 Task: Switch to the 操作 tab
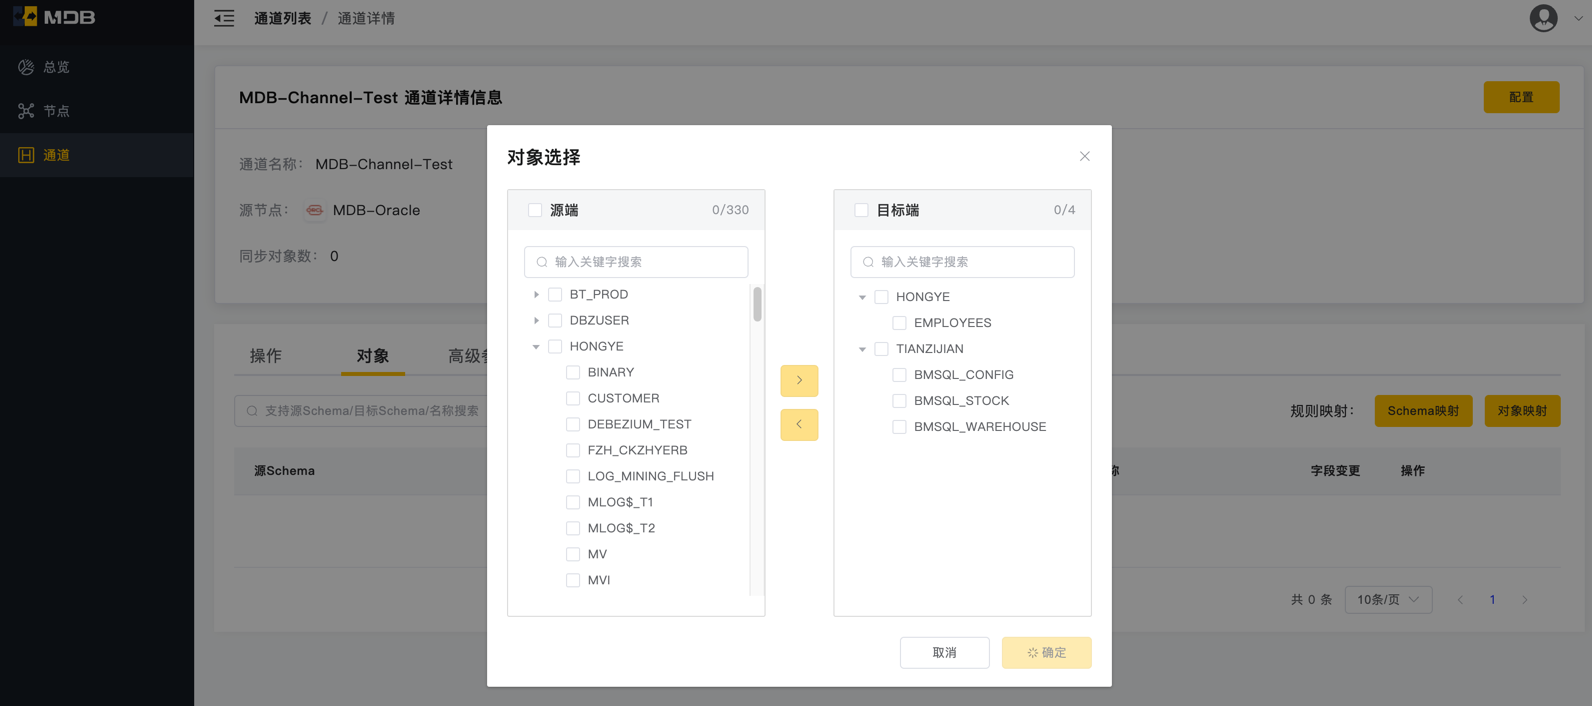(x=266, y=356)
